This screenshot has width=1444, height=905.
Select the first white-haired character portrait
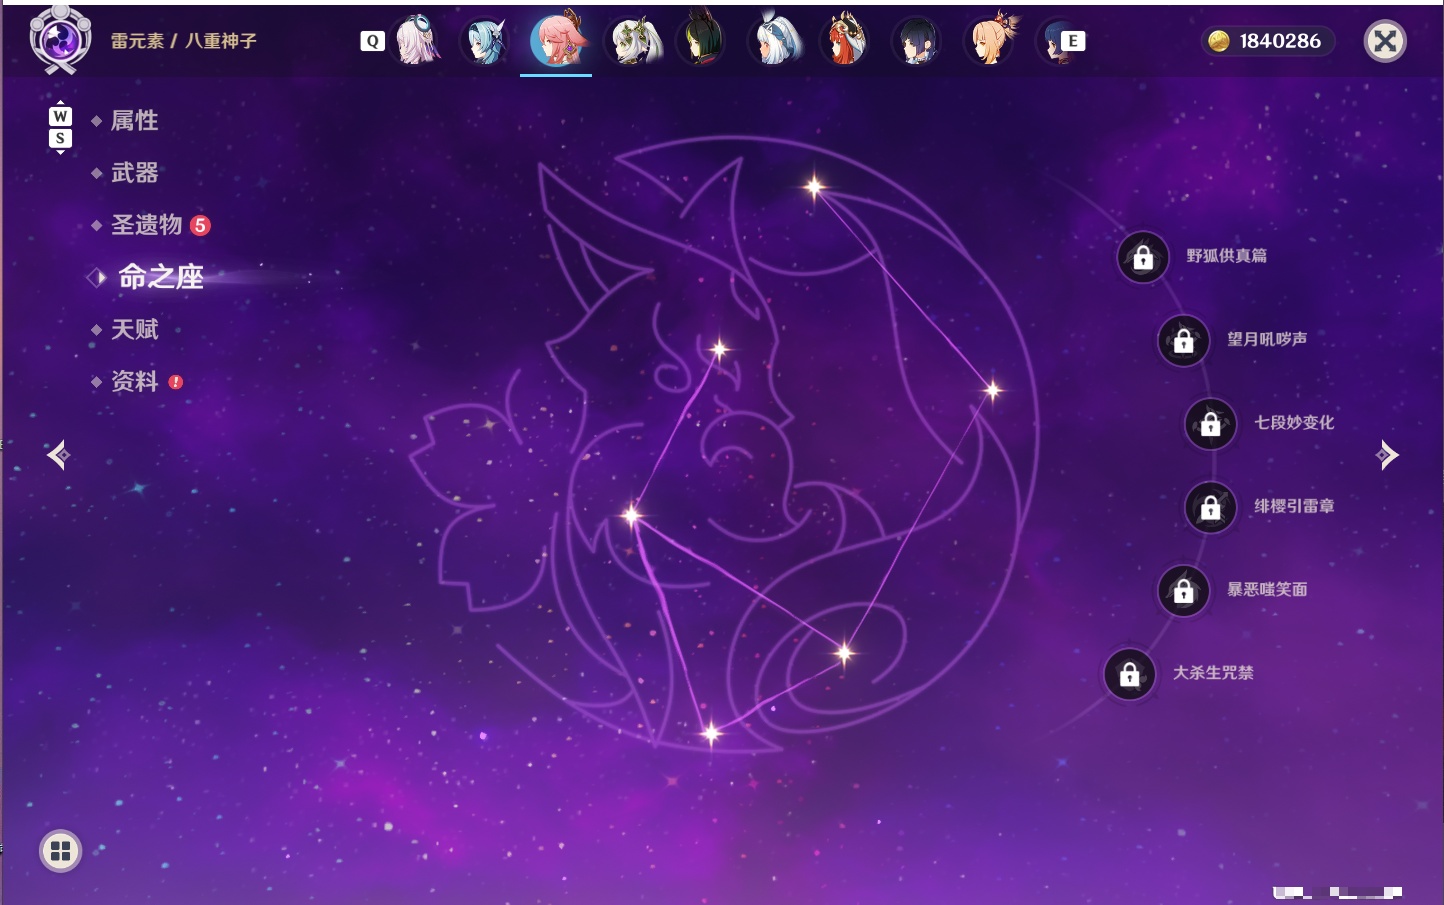point(417,40)
